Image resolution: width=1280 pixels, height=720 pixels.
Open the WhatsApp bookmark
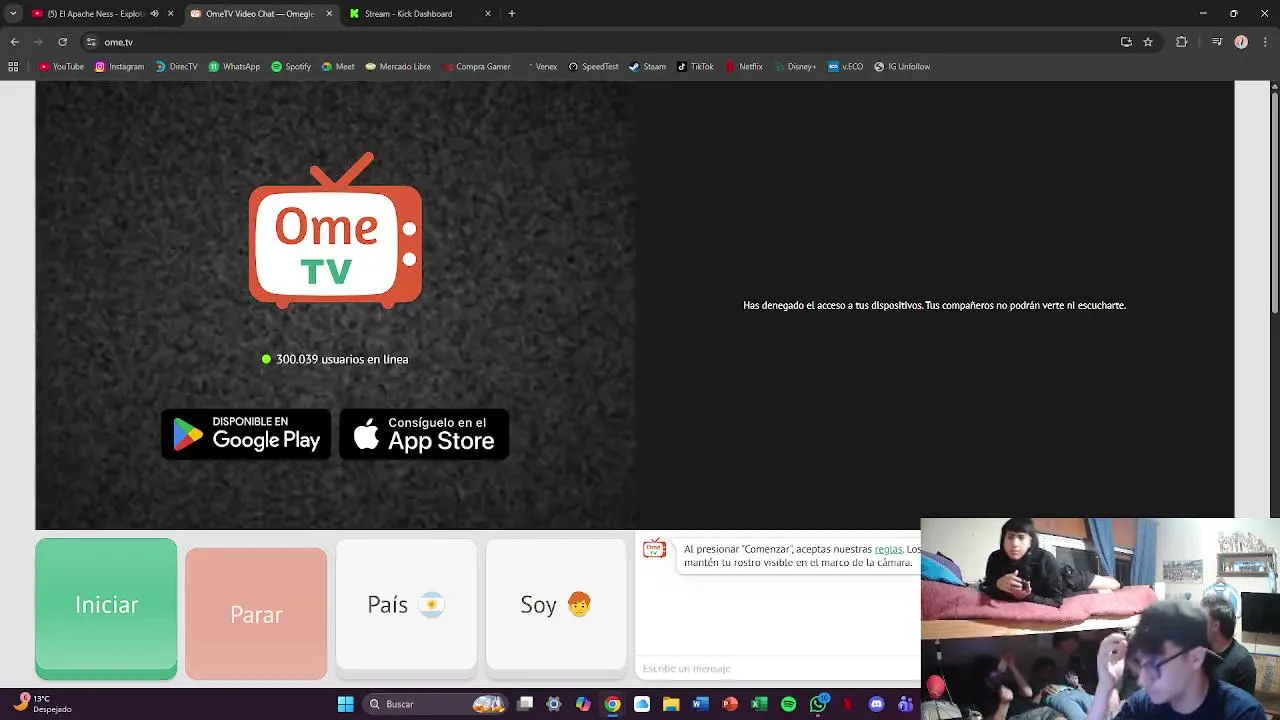coord(234,67)
